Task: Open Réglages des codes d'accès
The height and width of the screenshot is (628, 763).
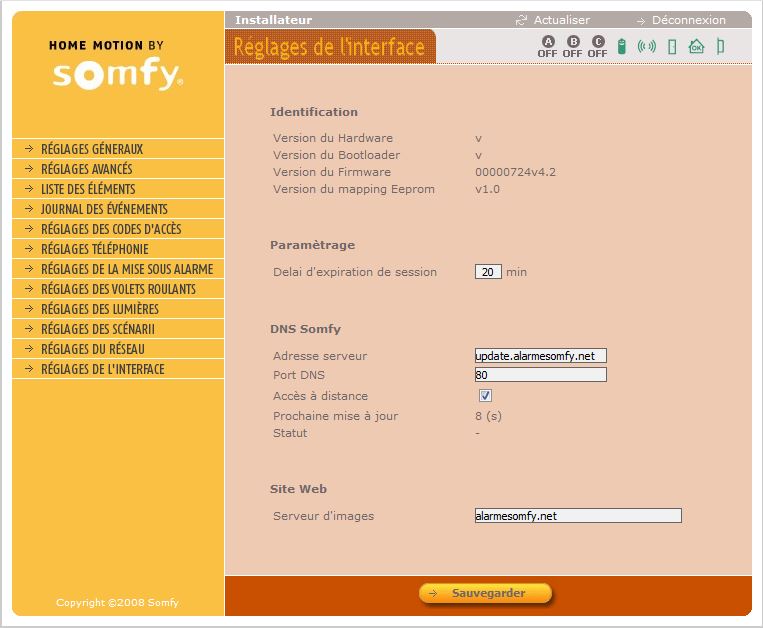Action: 111,229
